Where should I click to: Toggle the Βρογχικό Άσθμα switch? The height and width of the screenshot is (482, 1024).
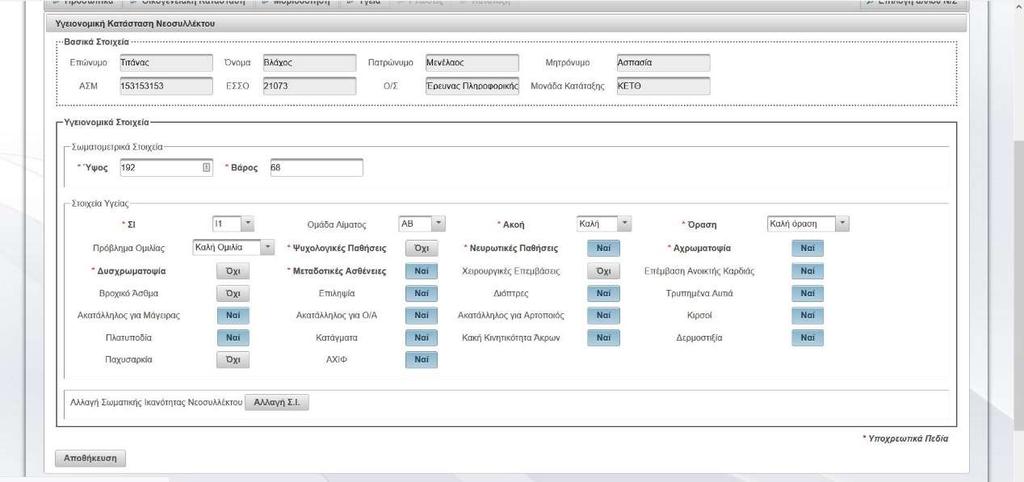pos(232,293)
